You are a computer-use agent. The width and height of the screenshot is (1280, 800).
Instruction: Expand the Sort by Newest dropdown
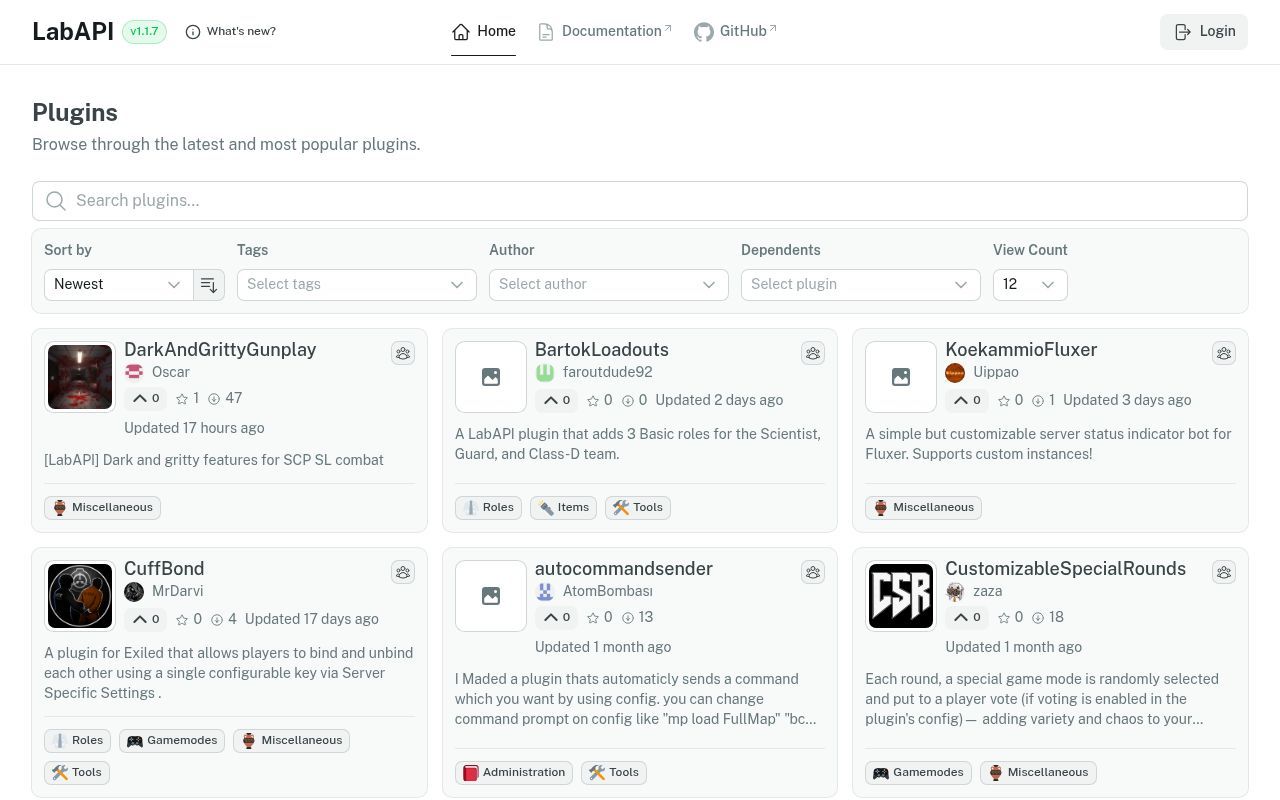[118, 285]
